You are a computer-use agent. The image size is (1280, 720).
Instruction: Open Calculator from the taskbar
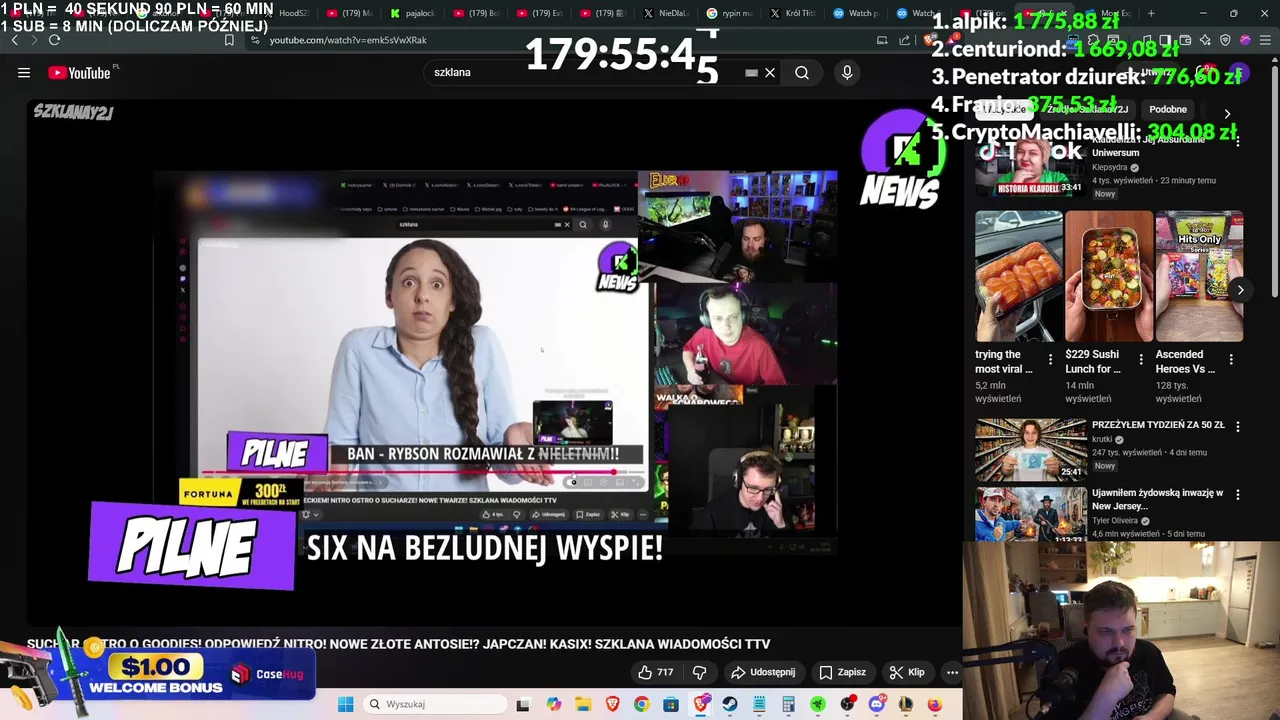tap(789, 704)
